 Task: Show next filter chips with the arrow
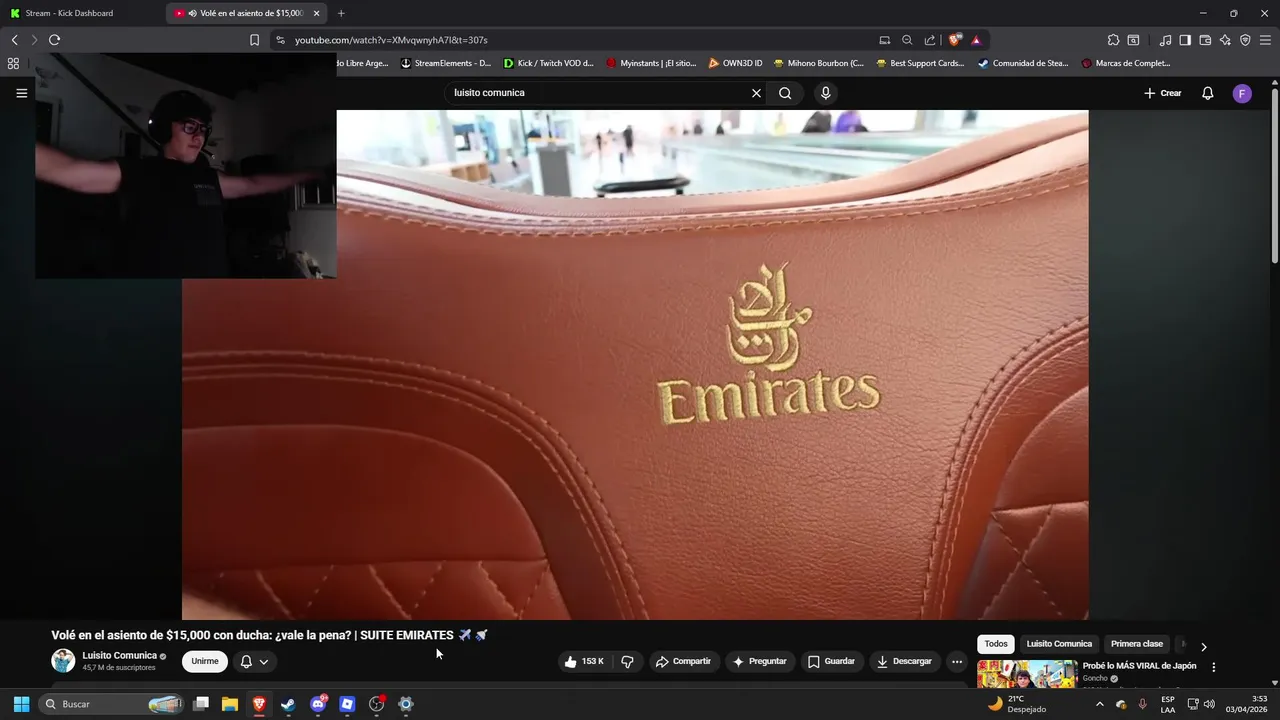[x=1203, y=646]
